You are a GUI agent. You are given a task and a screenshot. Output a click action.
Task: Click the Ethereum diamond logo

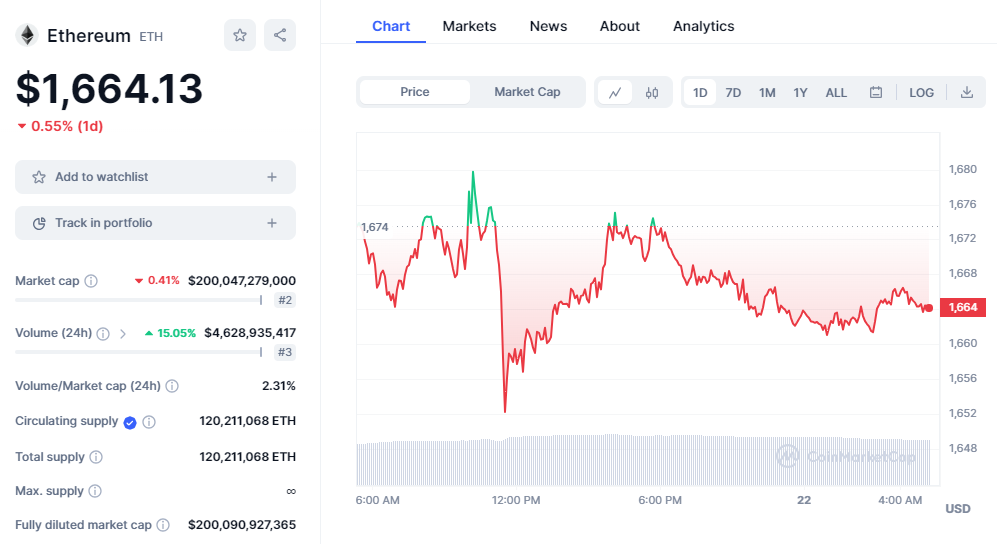click(x=27, y=35)
